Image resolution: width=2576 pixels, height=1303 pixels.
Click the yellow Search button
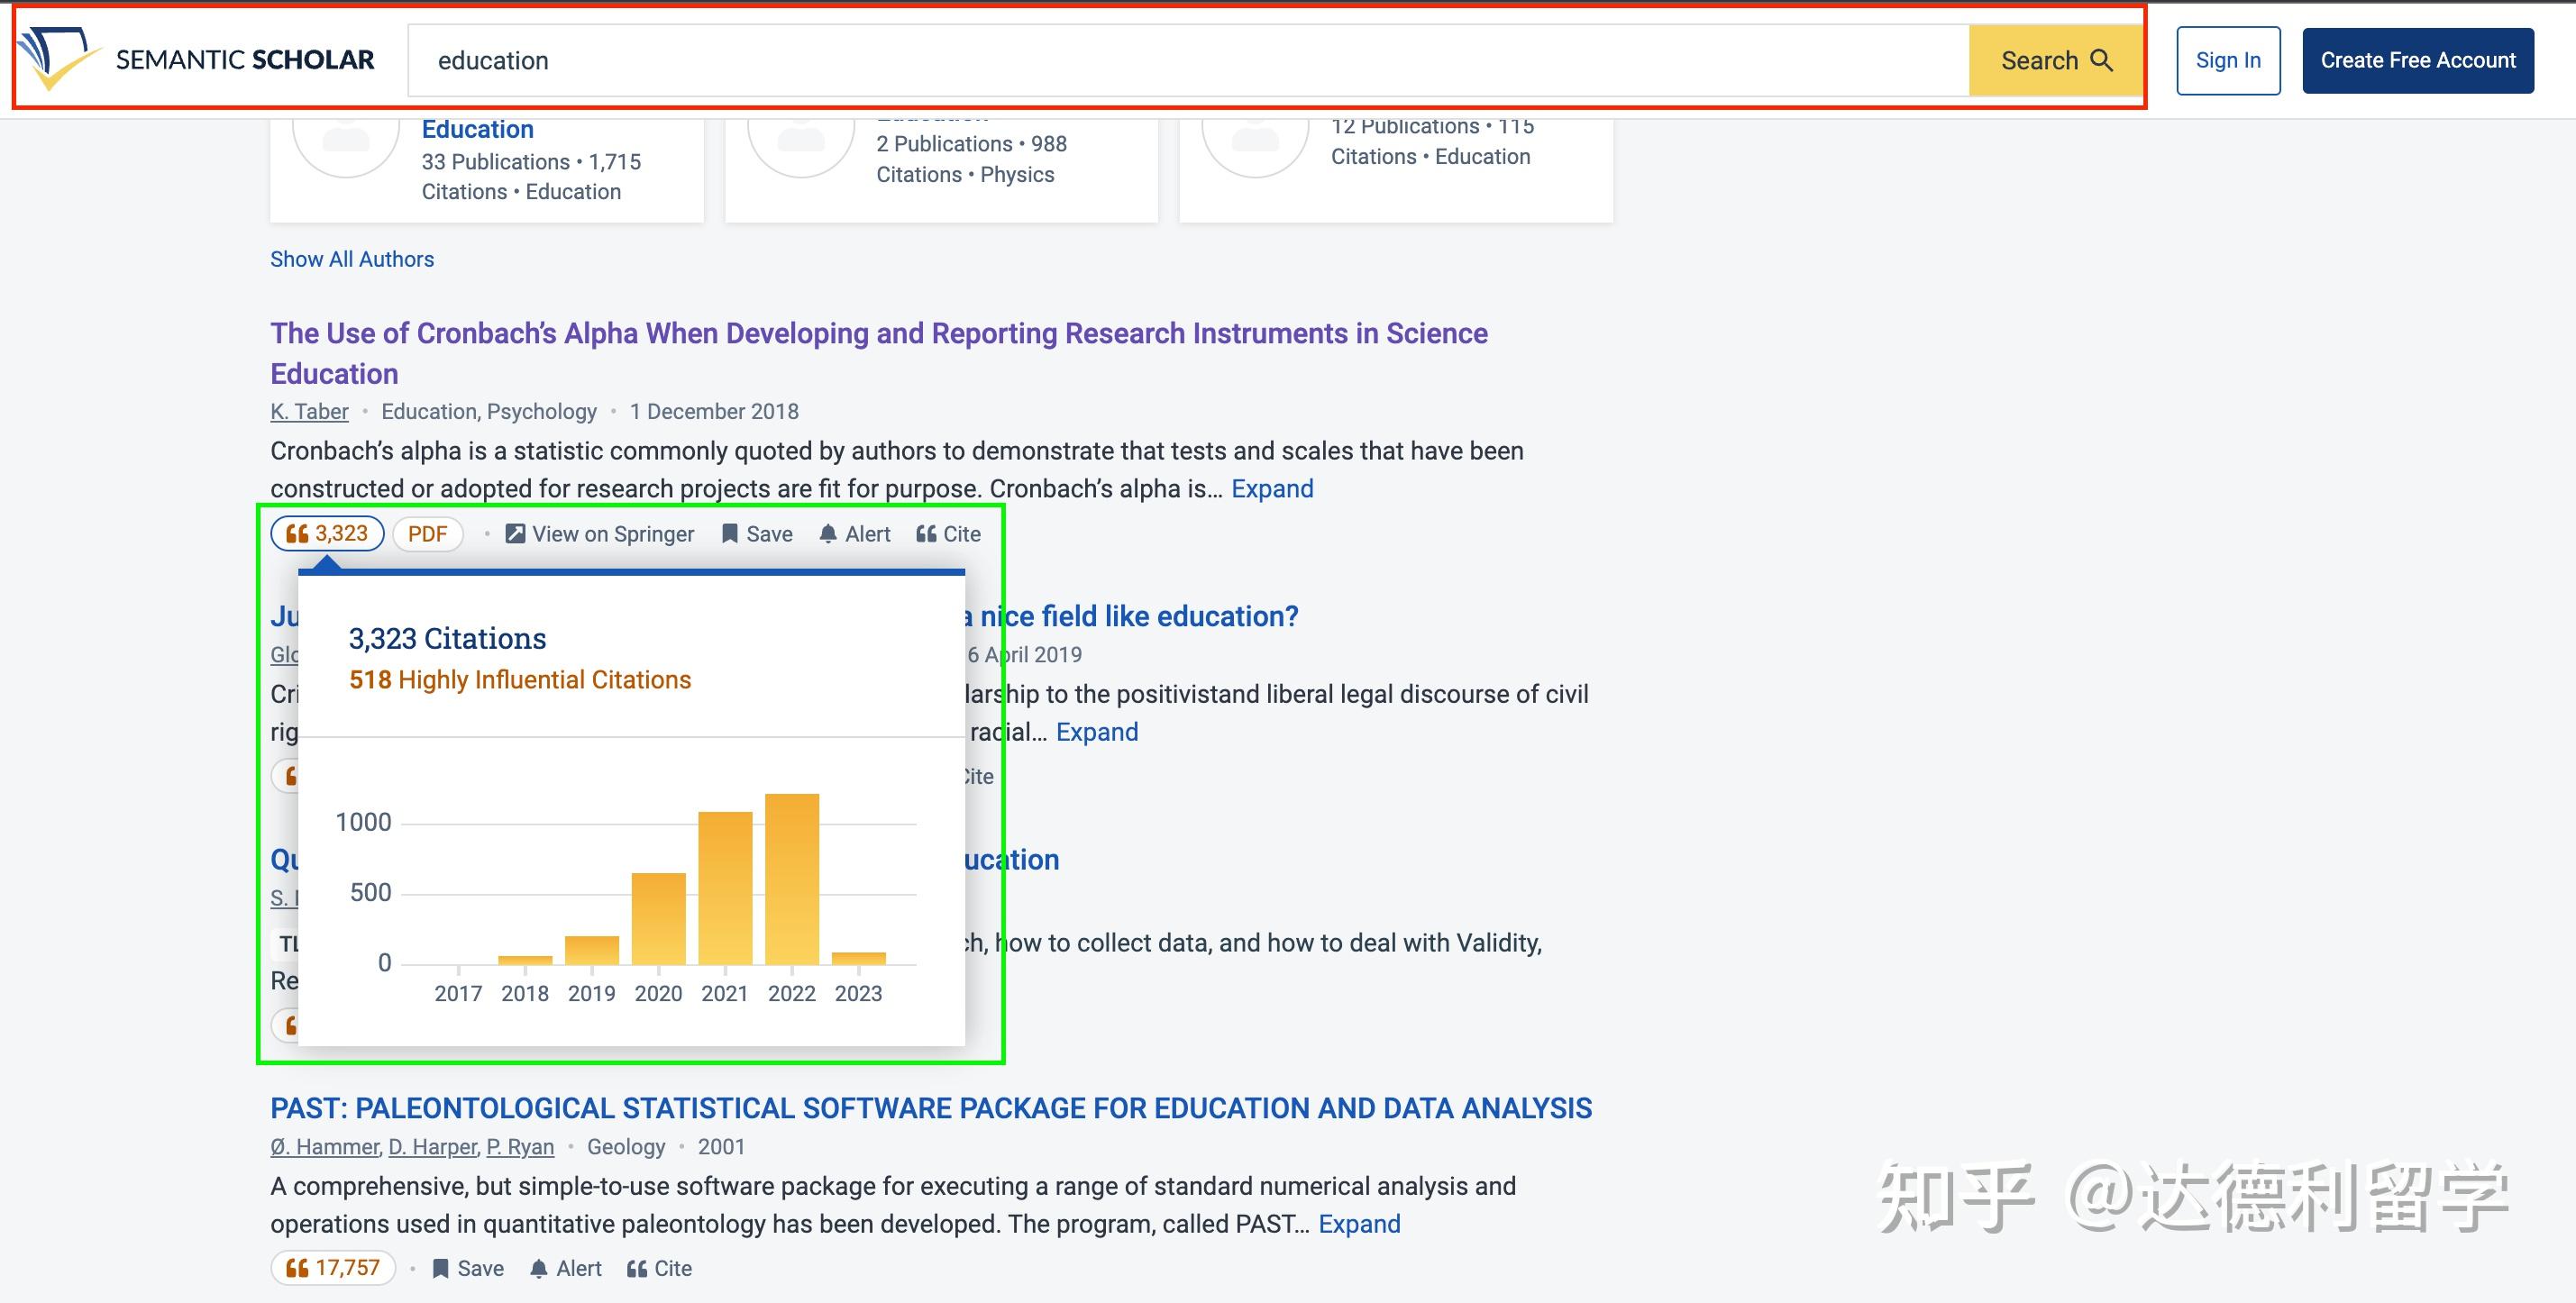2055,61
